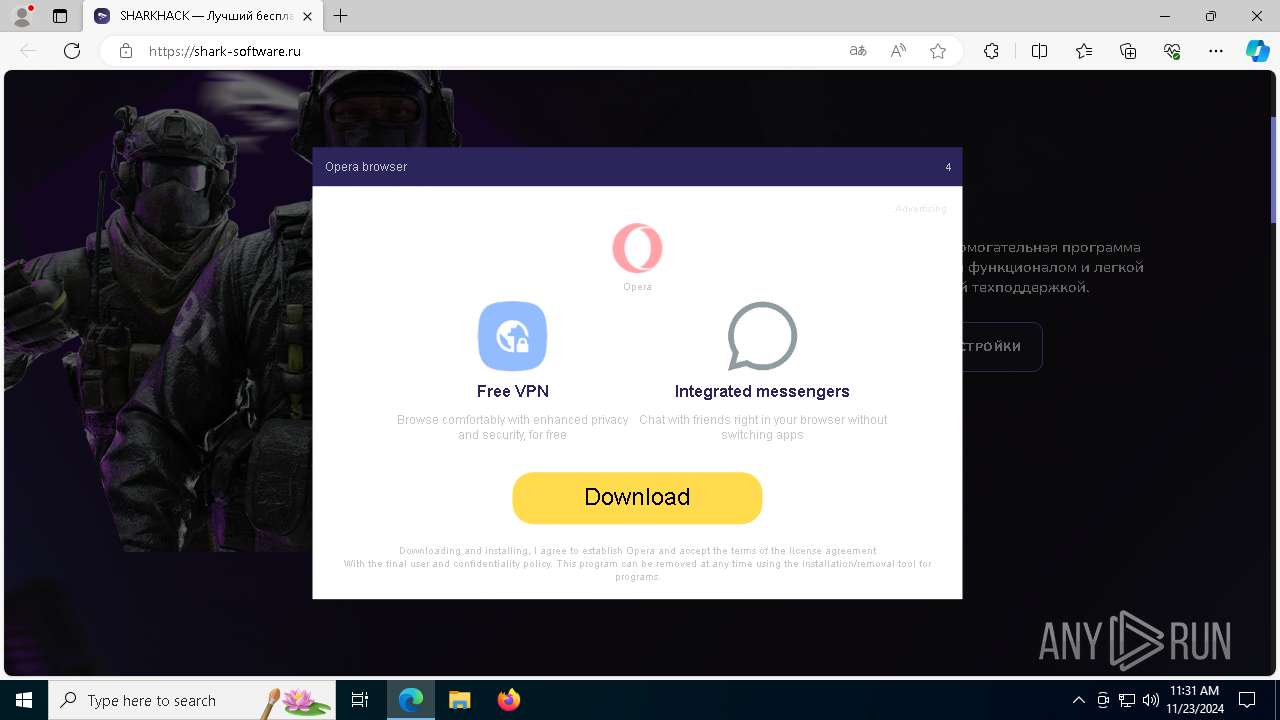The height and width of the screenshot is (720, 1280).
Task: Click the Free VPN heading
Action: pos(513,391)
